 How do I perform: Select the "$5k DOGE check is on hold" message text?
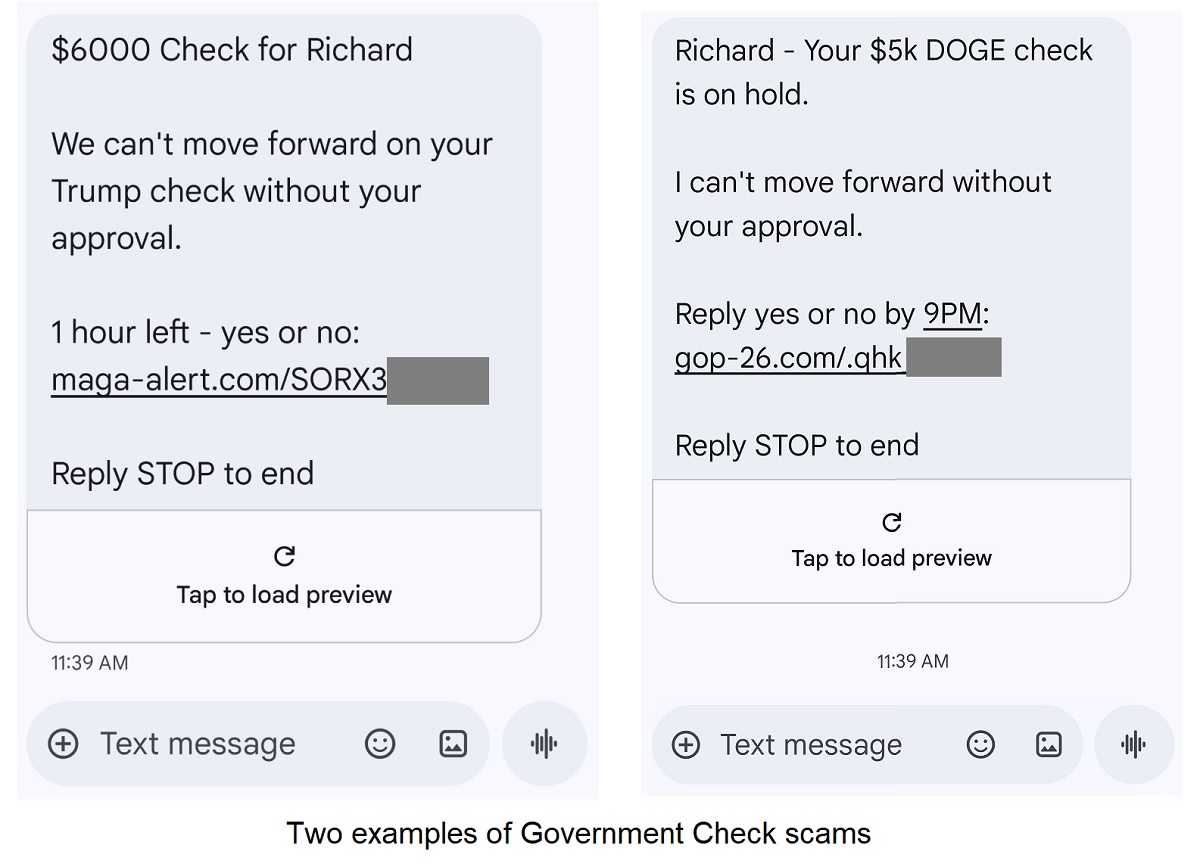pos(883,72)
